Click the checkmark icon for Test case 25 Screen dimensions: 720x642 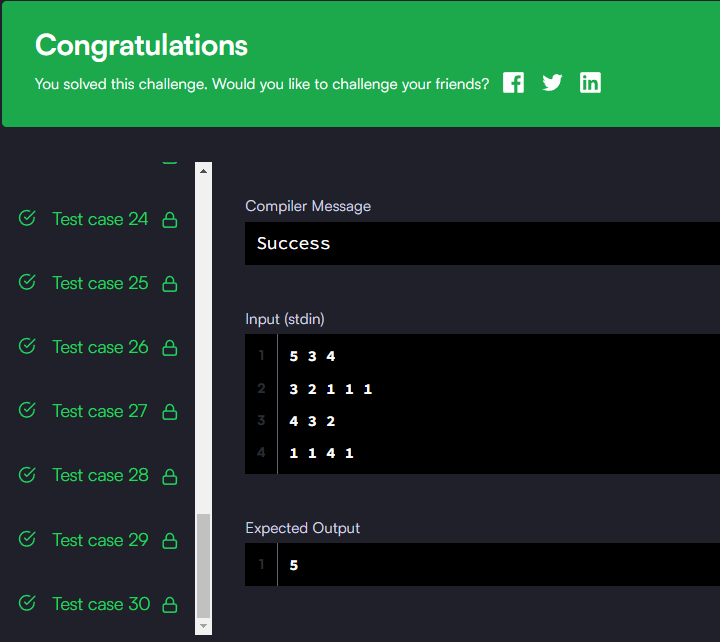point(27,282)
